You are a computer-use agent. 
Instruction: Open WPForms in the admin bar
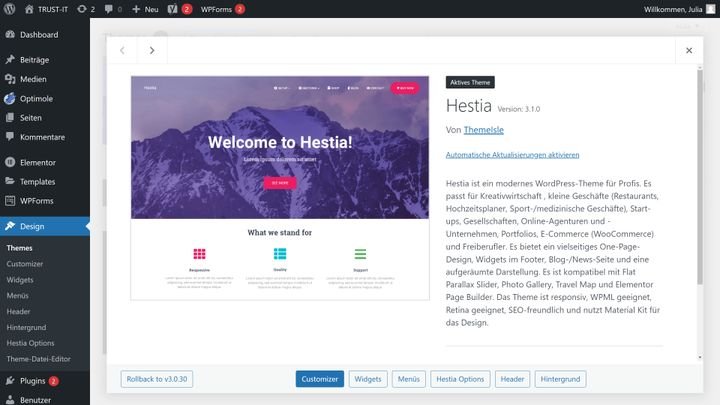tap(216, 9)
